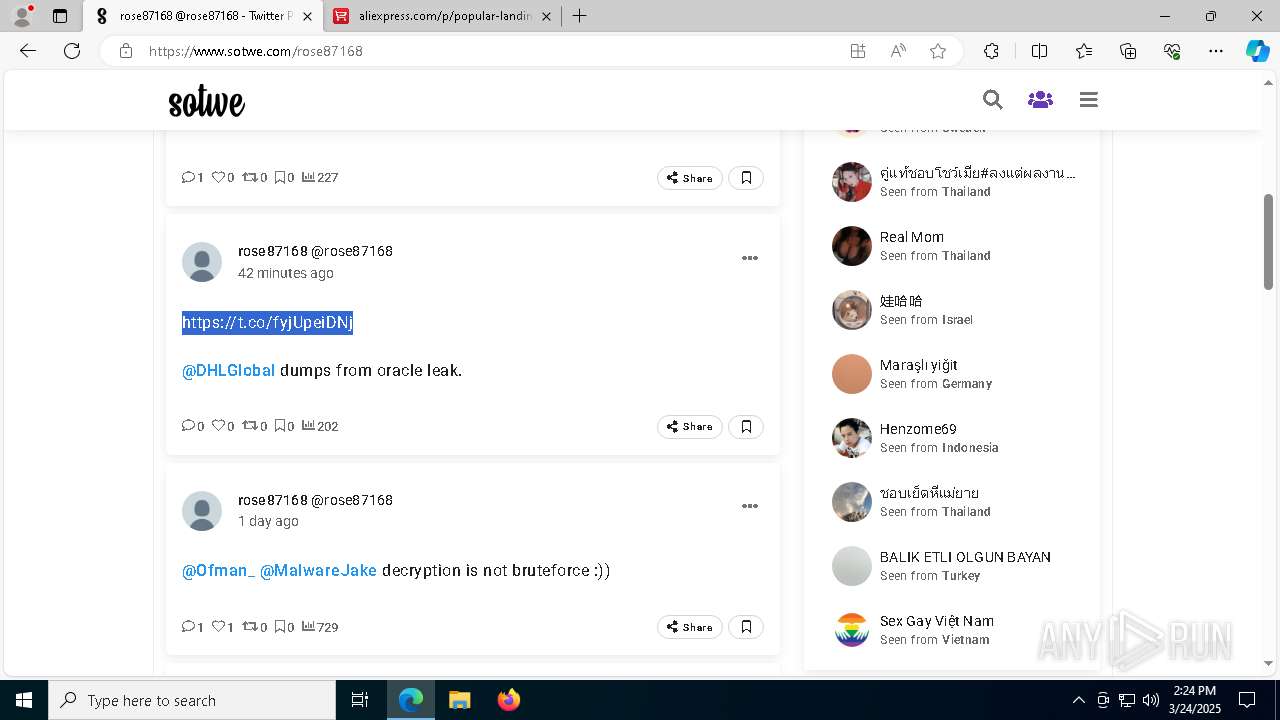
Task: Open a new browser tab
Action: point(579,16)
